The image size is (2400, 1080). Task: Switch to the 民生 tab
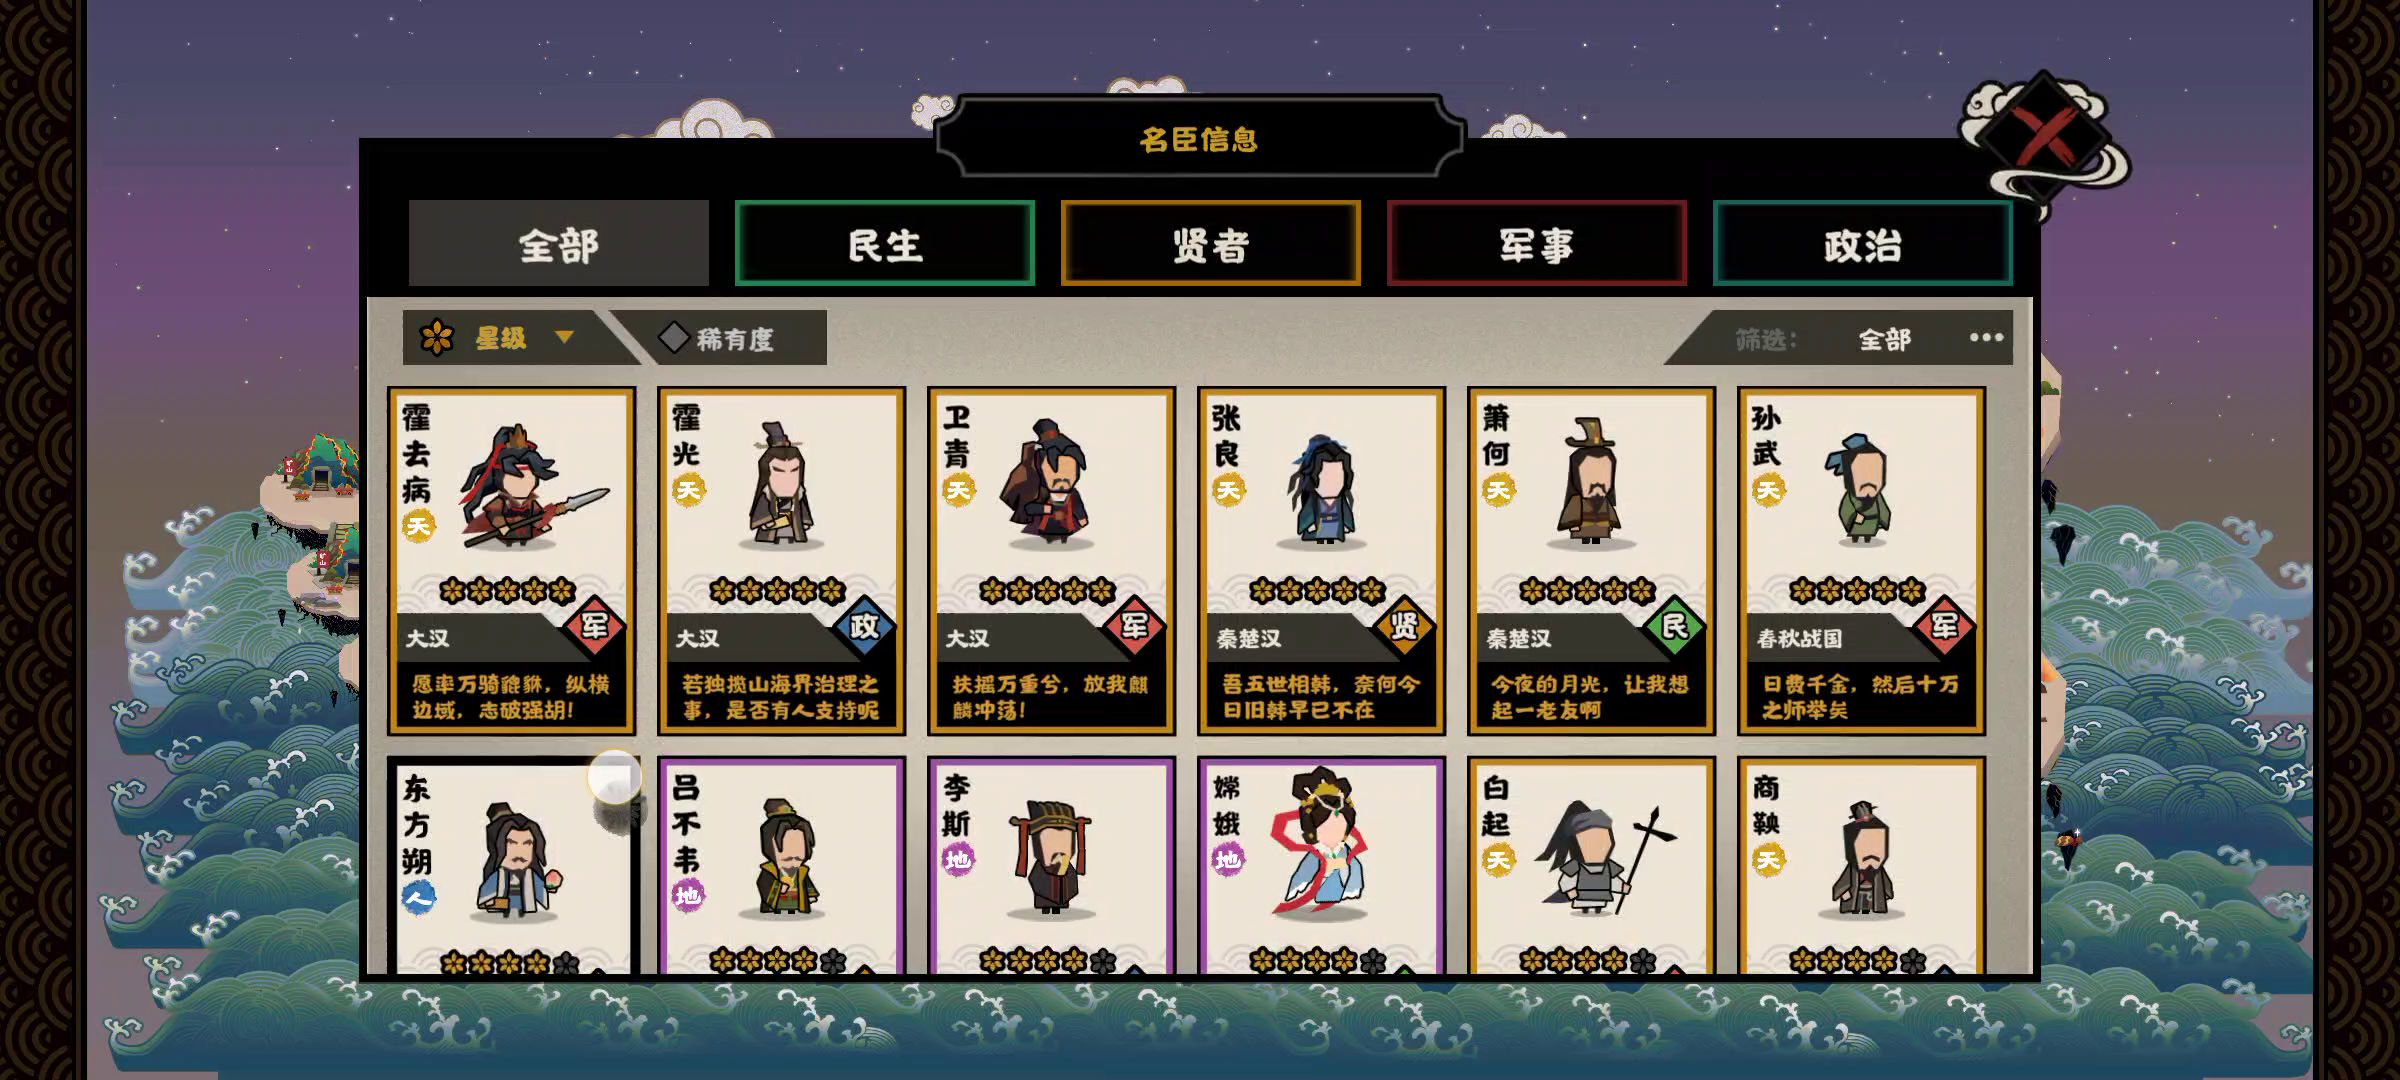[885, 243]
